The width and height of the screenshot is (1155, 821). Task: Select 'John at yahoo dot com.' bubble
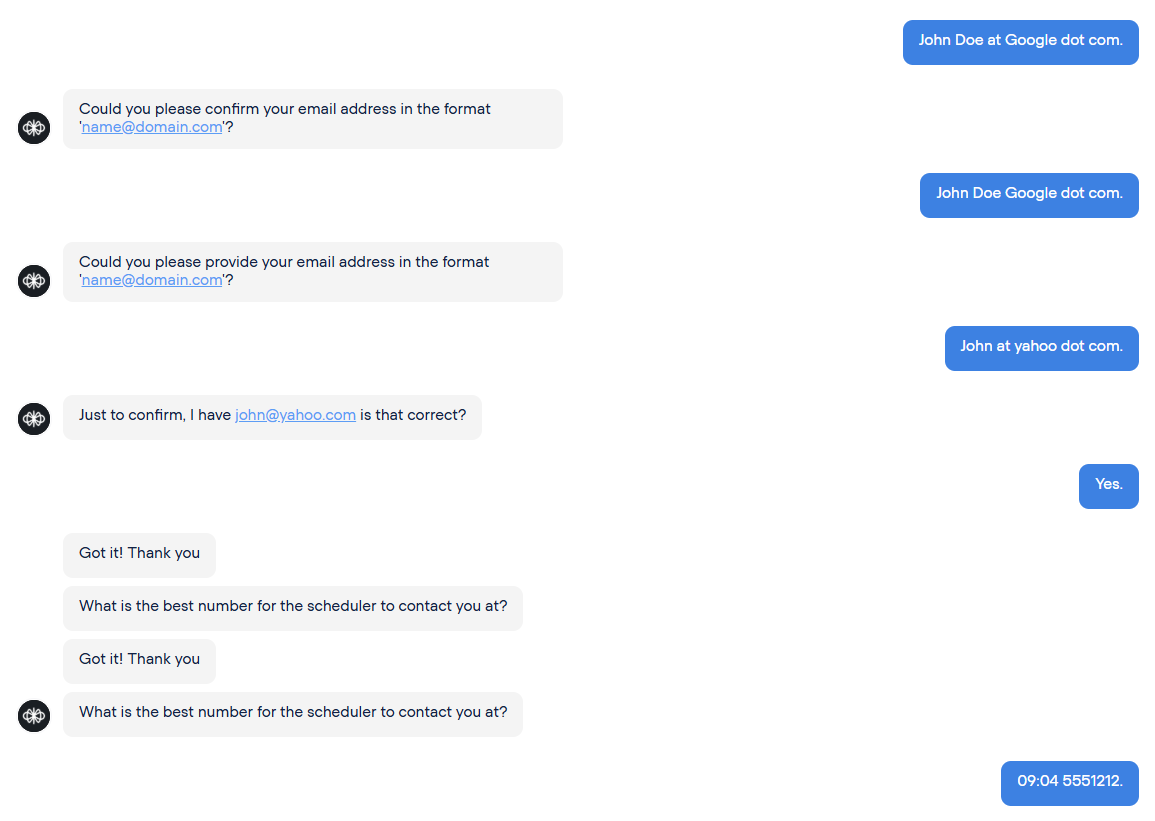point(1042,348)
